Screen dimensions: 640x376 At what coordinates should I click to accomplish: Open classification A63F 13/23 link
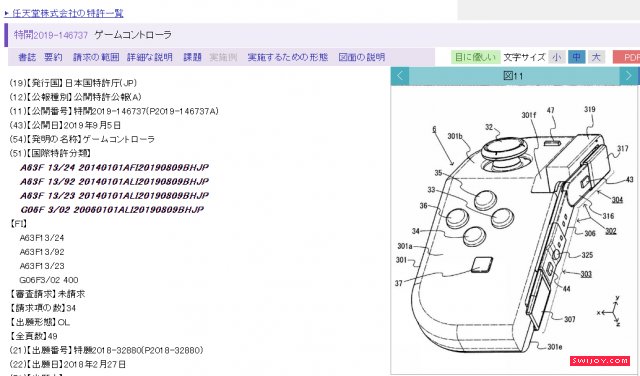click(114, 196)
